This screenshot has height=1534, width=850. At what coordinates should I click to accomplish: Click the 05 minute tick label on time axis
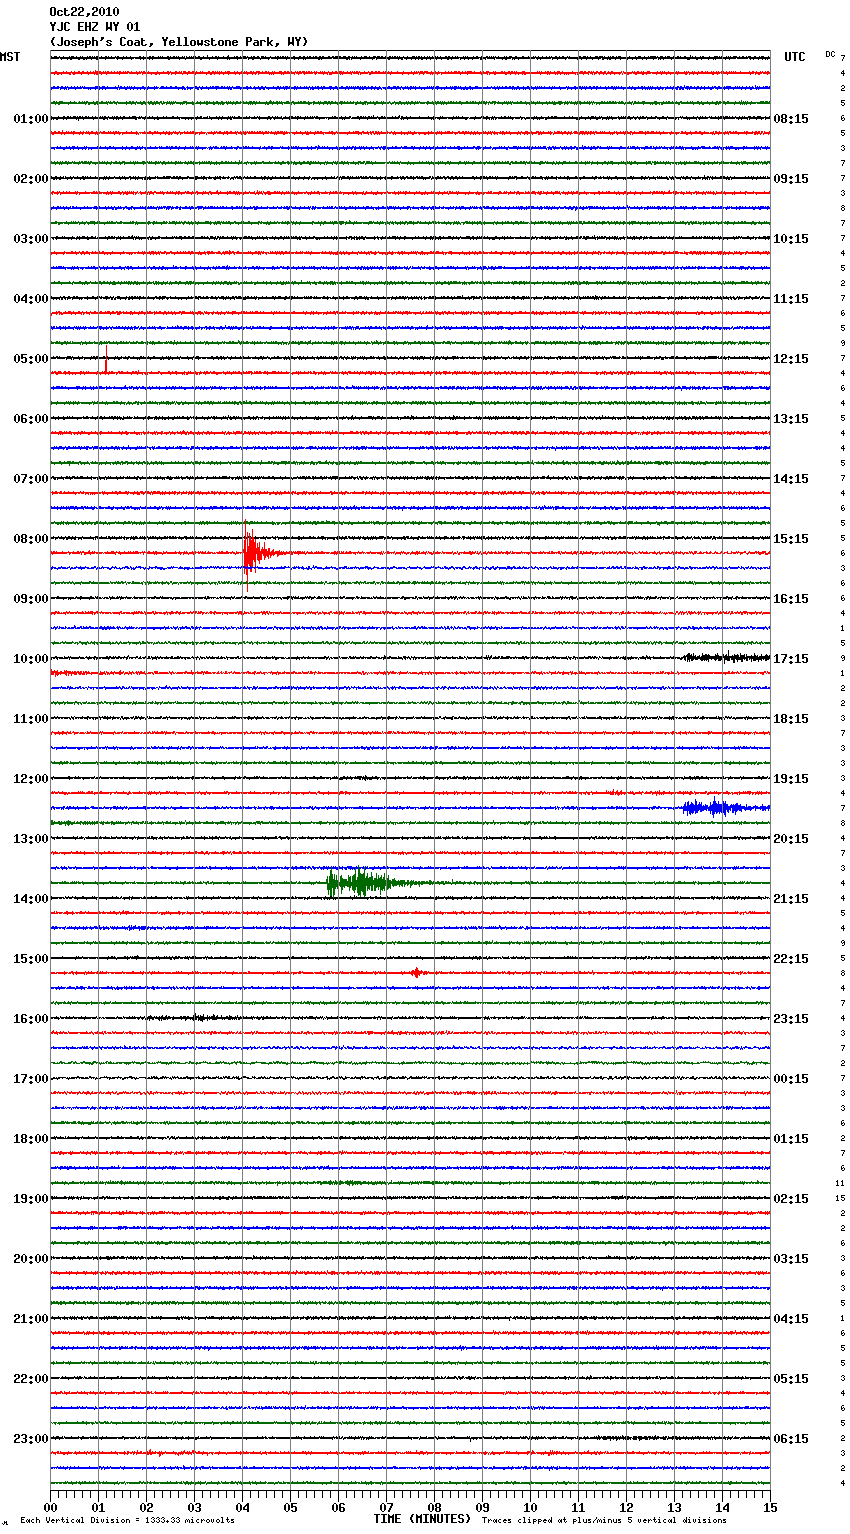pyautogui.click(x=290, y=1507)
